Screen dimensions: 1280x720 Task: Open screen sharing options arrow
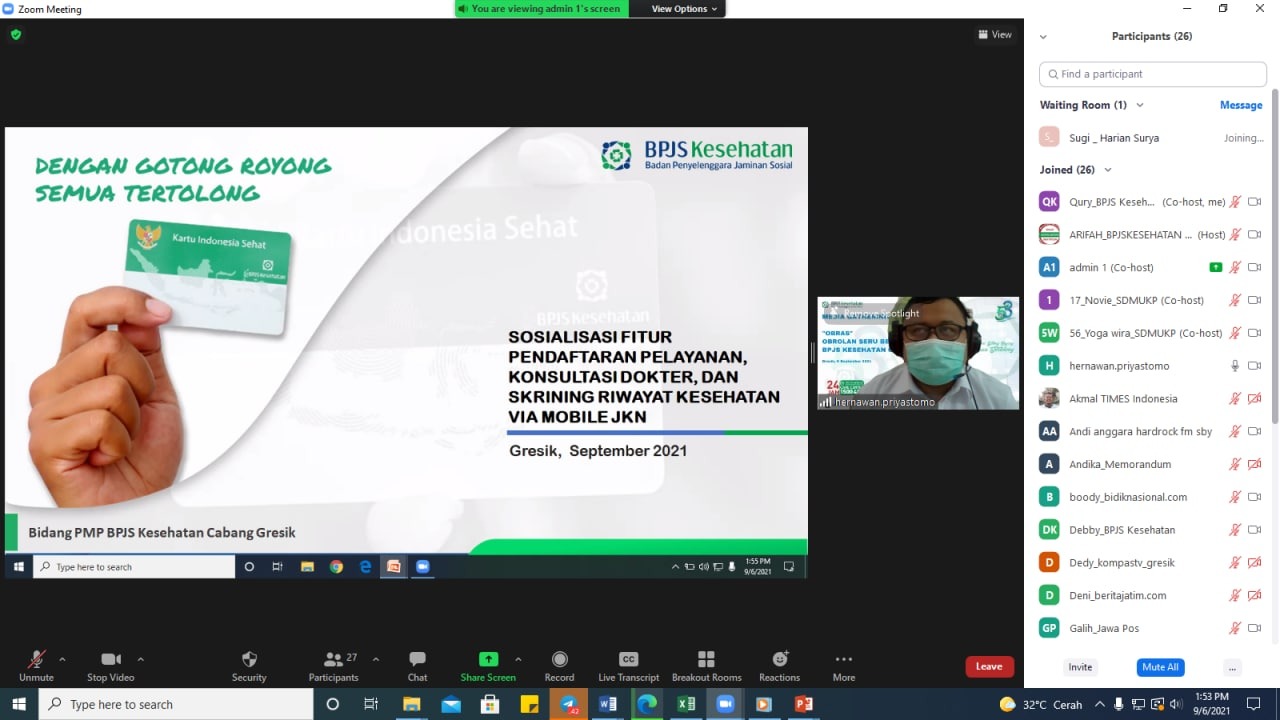click(x=518, y=660)
